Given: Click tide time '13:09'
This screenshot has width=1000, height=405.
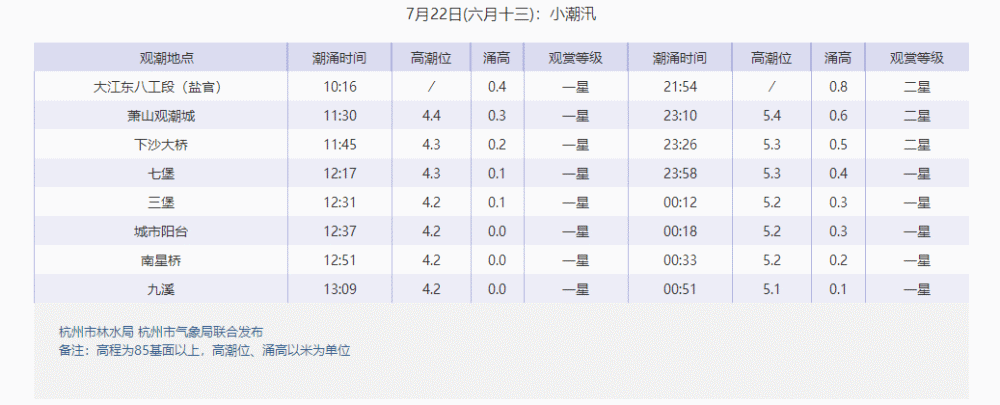Looking at the screenshot, I should tap(340, 290).
